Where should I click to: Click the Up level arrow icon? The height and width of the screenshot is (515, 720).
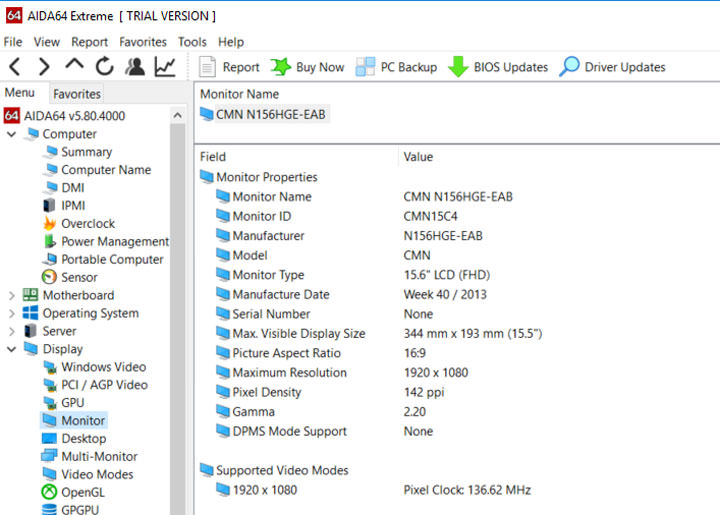pyautogui.click(x=74, y=67)
